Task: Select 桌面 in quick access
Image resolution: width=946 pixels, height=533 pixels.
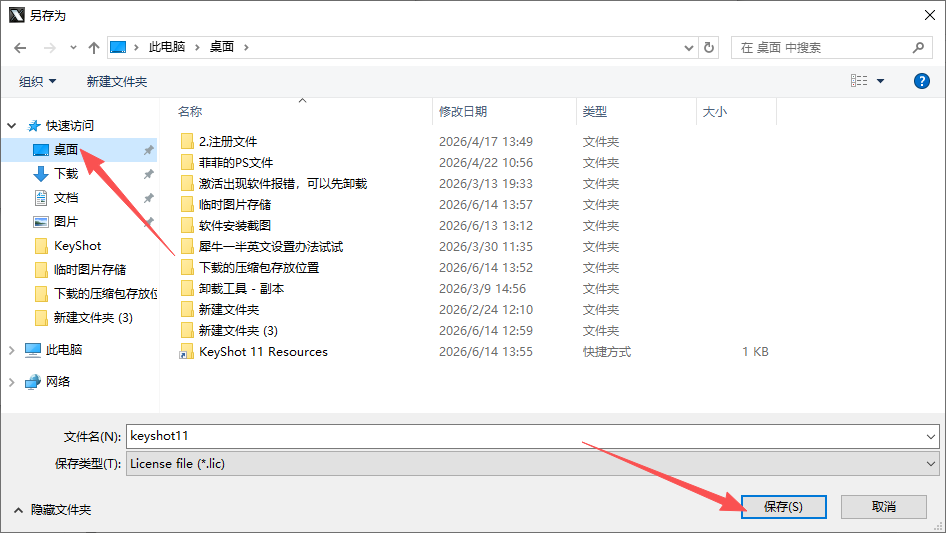Action: pyautogui.click(x=66, y=149)
